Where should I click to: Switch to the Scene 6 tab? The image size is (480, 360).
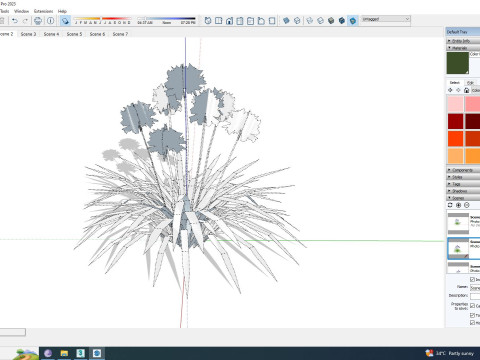[x=97, y=34]
